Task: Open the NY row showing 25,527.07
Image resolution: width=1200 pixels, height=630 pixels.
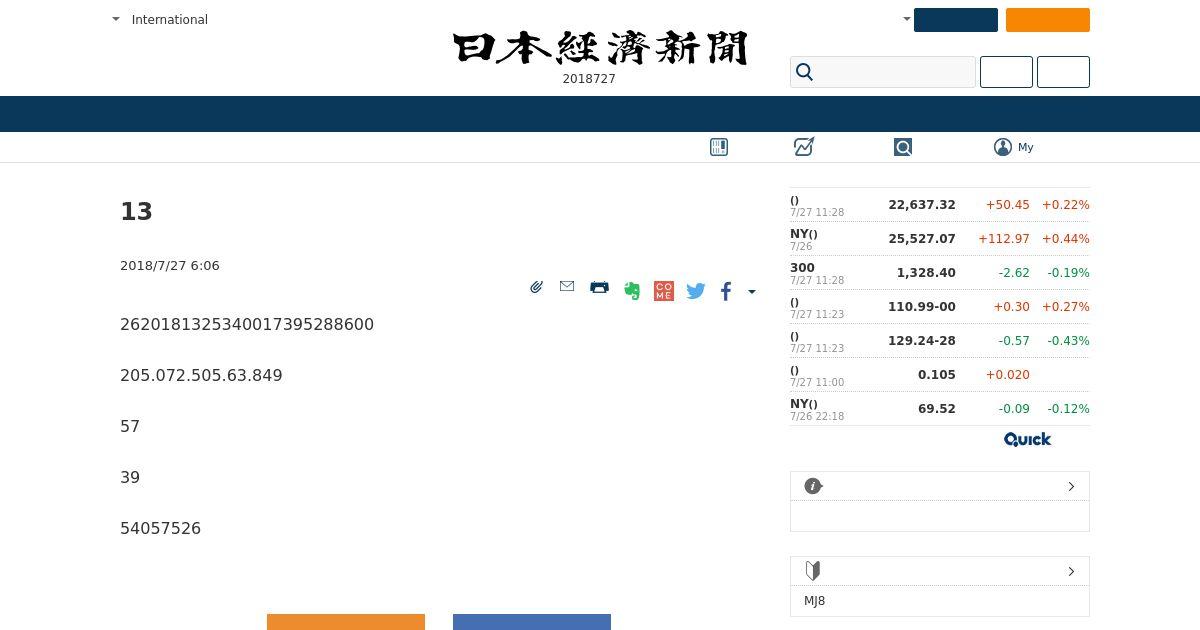Action: (x=940, y=239)
